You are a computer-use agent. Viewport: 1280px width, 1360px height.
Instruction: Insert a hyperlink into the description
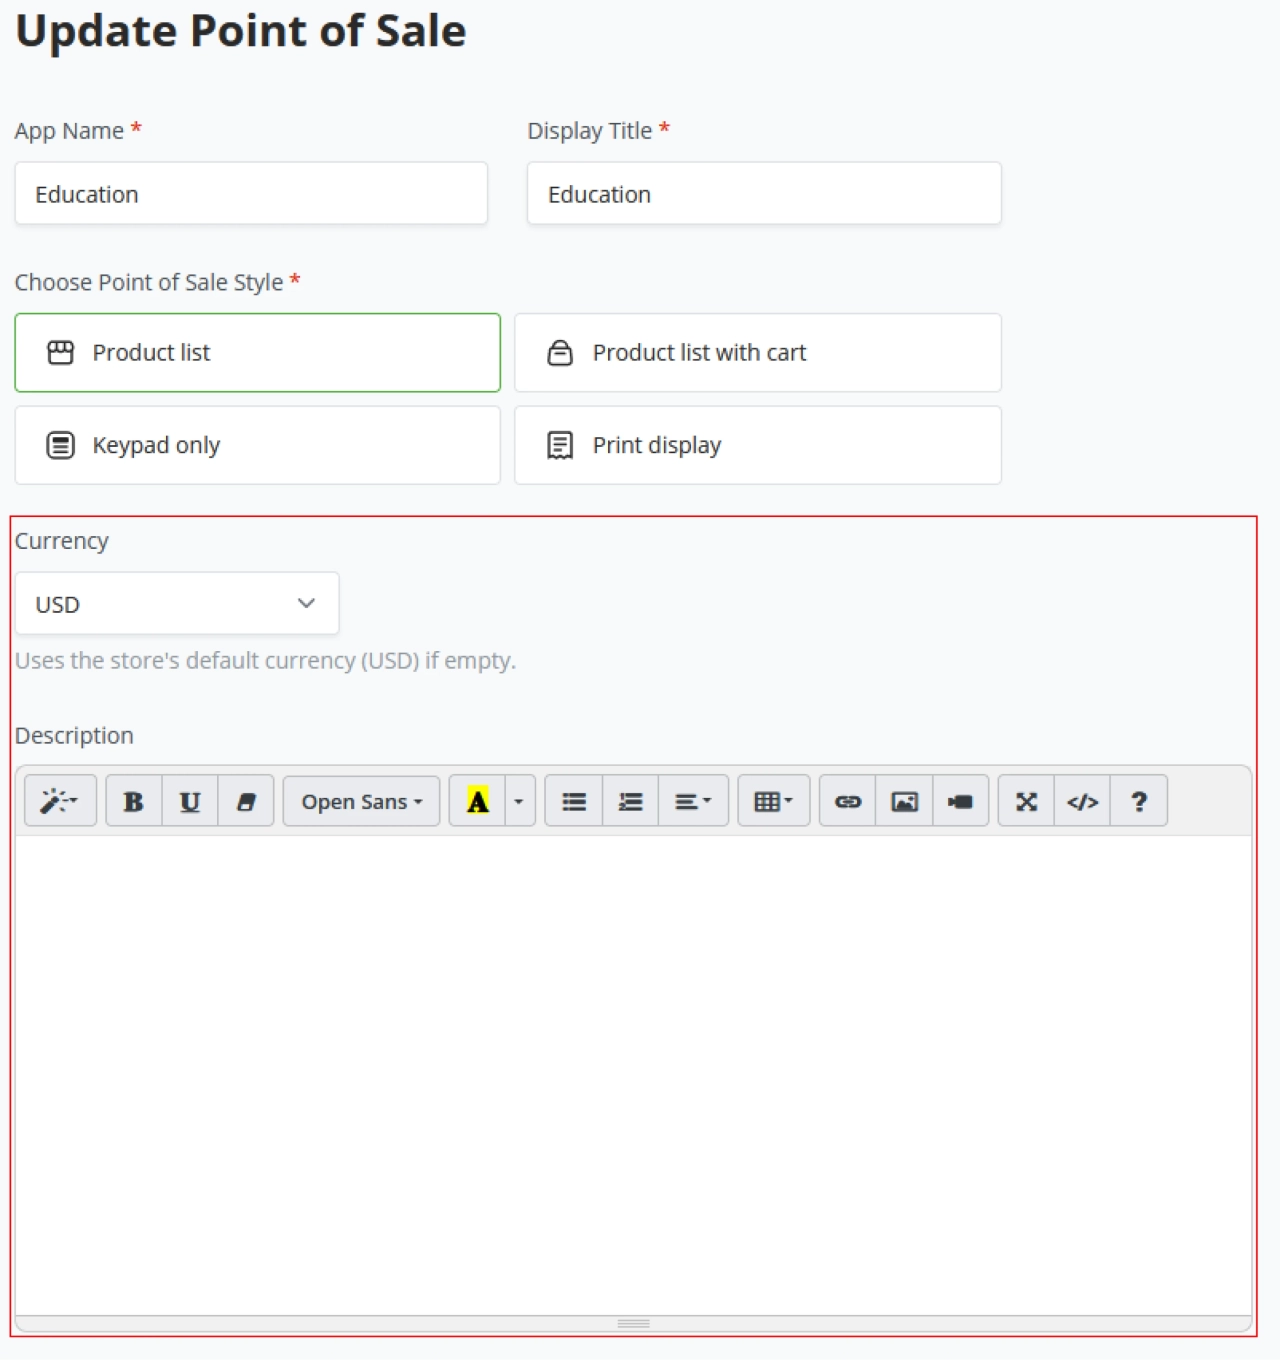[x=848, y=802]
